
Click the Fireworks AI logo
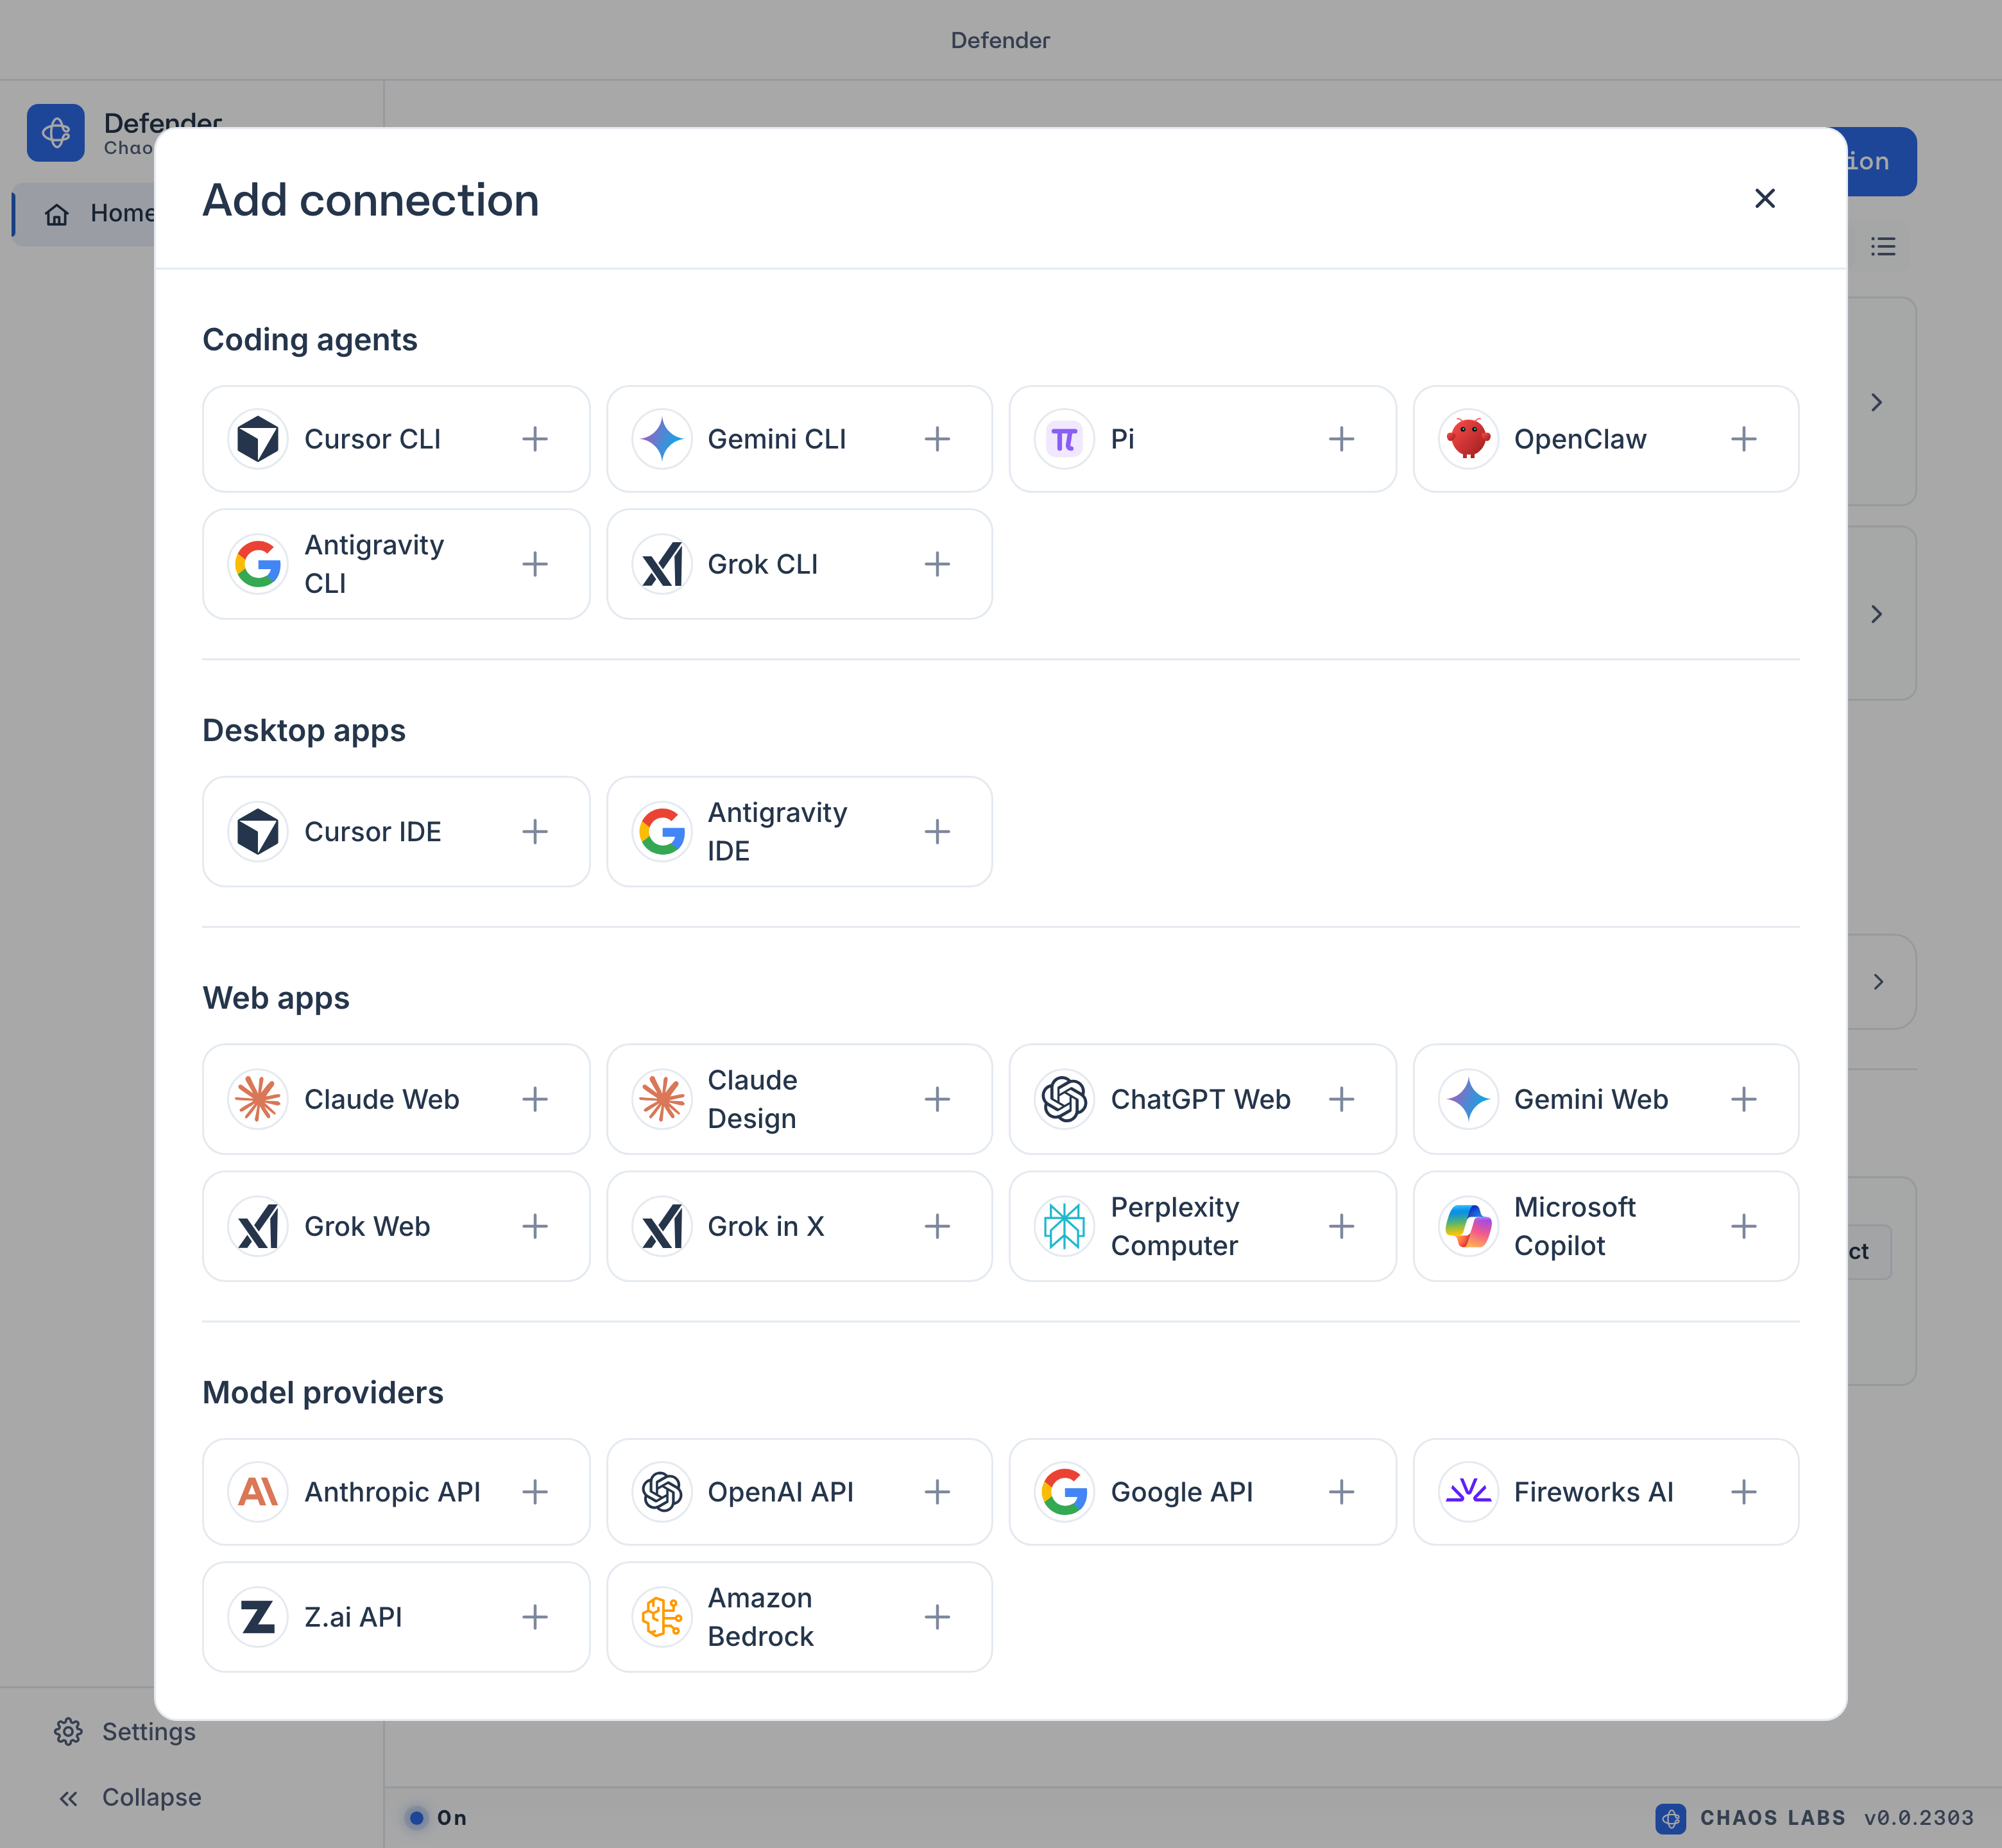pyautogui.click(x=1468, y=1492)
